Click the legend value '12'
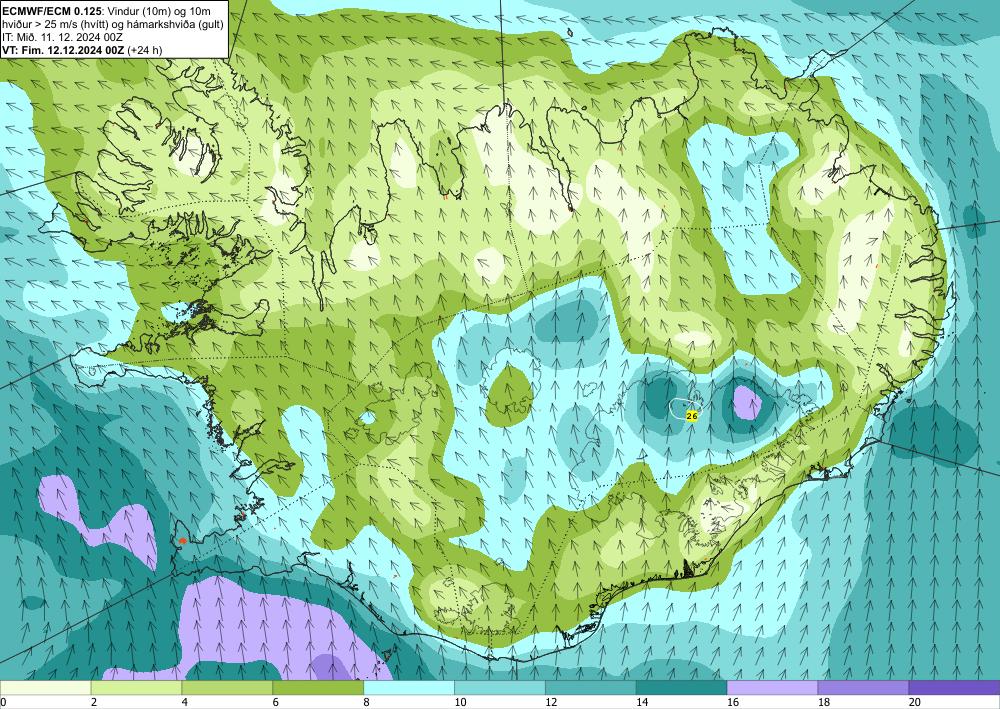The width and height of the screenshot is (1000, 709). click(x=551, y=702)
